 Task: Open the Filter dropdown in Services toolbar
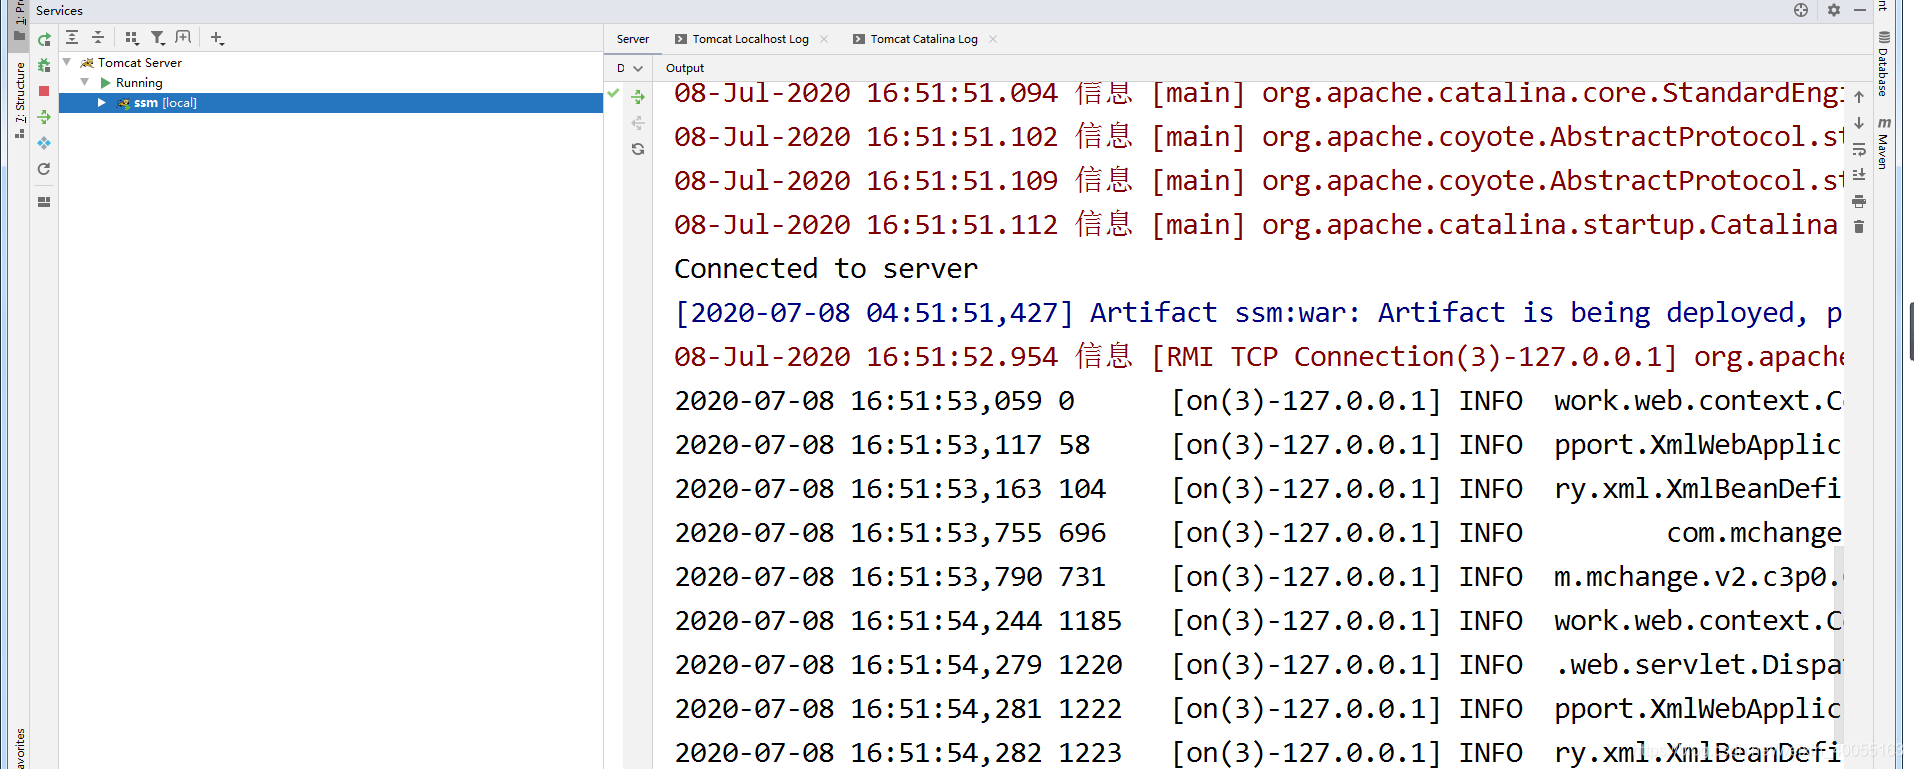pyautogui.click(x=158, y=38)
